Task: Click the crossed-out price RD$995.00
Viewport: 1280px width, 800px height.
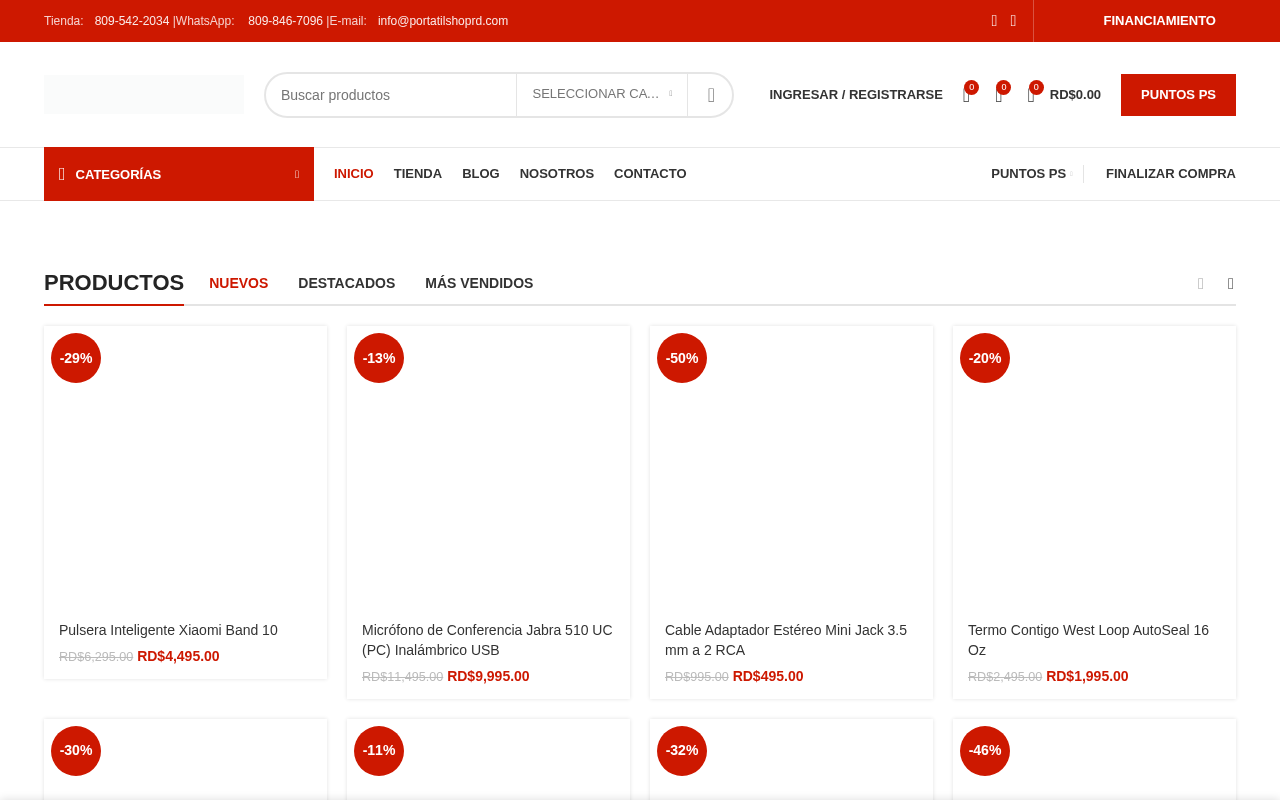Action: tap(697, 677)
